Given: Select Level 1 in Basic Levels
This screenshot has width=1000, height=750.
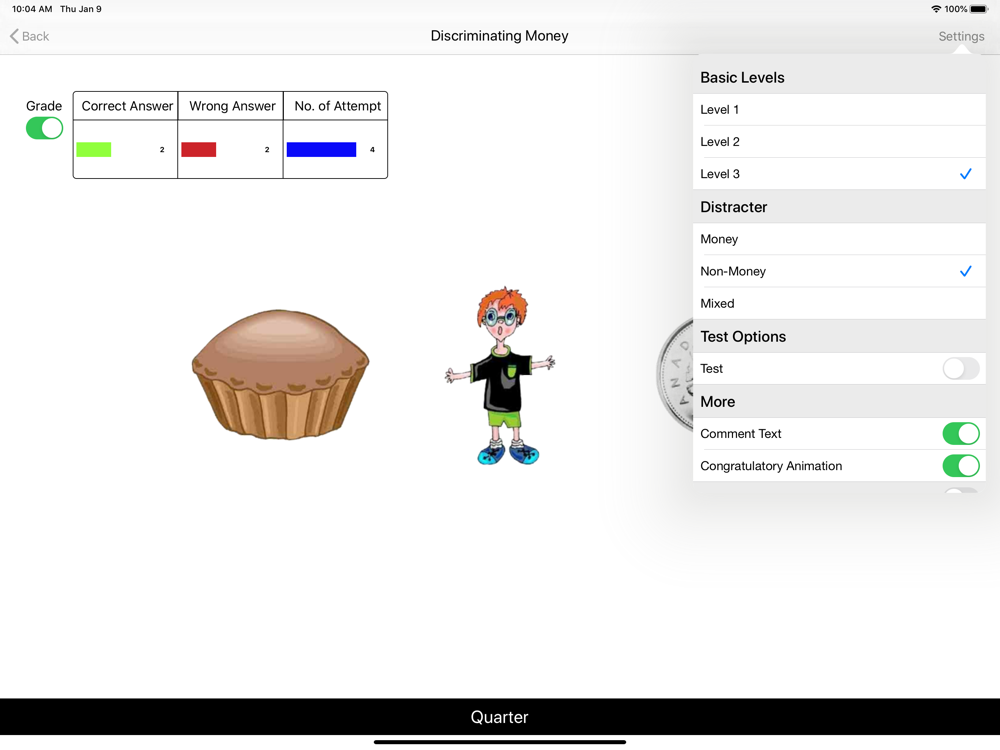Looking at the screenshot, I should [839, 110].
